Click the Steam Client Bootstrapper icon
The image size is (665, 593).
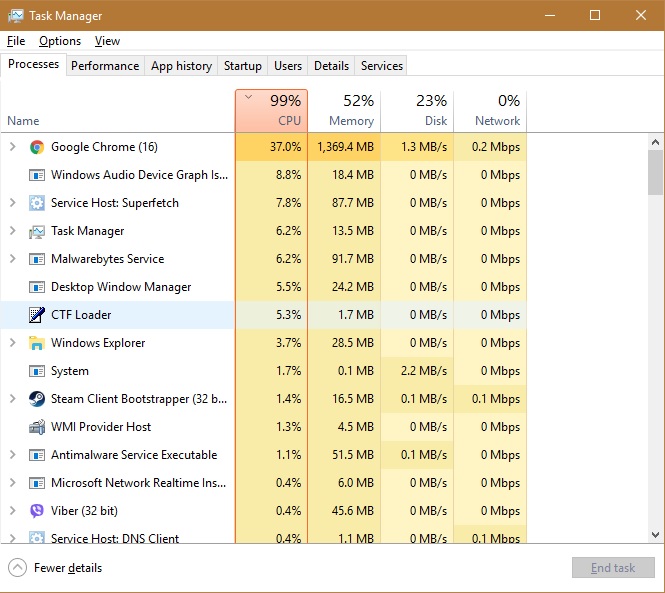point(37,399)
